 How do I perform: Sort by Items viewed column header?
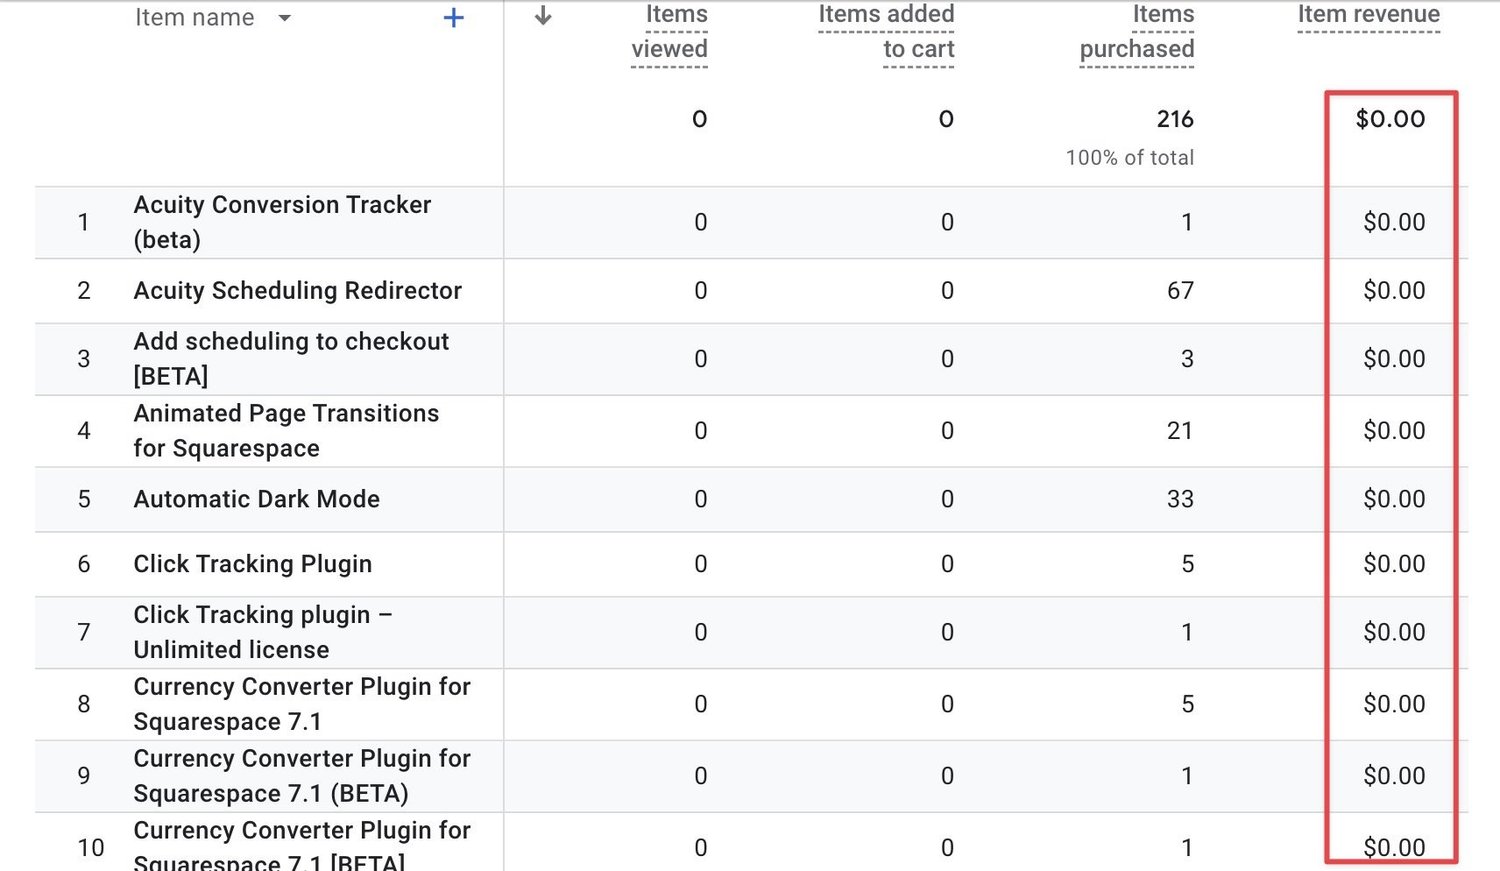click(x=670, y=32)
